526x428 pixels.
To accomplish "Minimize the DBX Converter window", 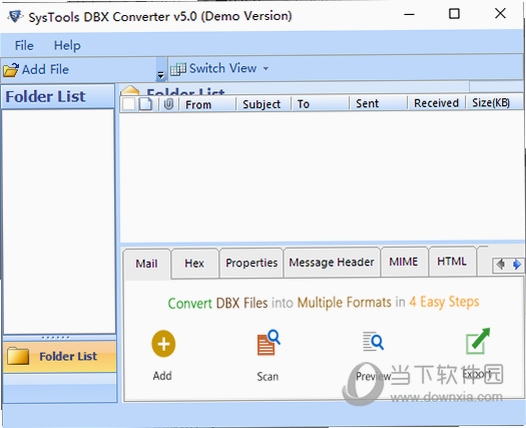I will tap(409, 14).
